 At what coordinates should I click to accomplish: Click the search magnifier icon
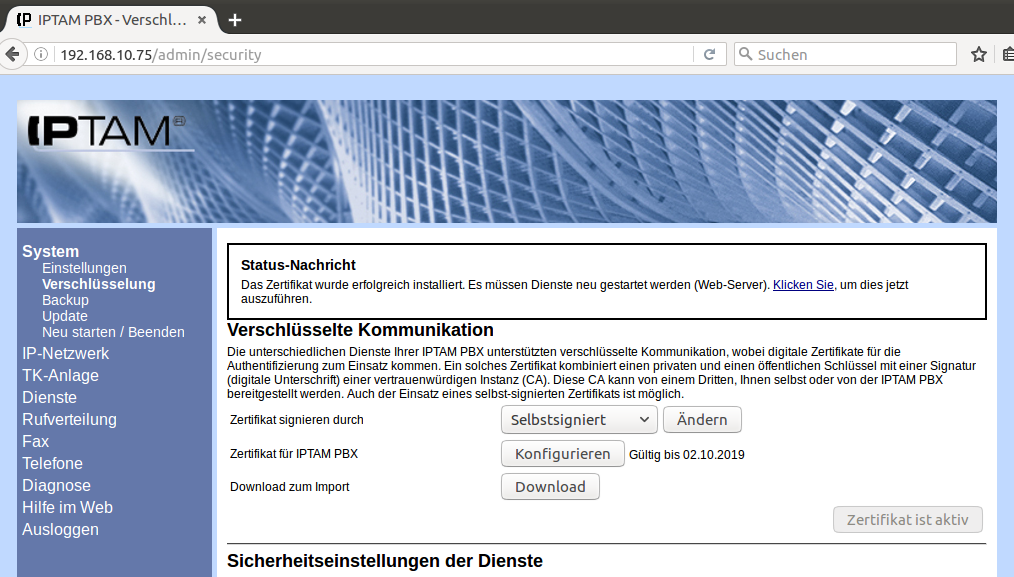coord(745,54)
